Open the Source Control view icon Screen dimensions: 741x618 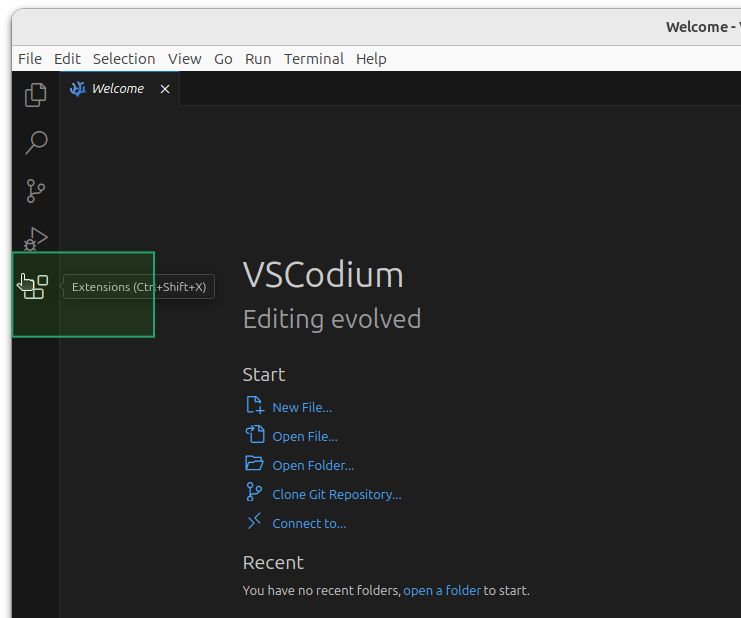point(35,191)
